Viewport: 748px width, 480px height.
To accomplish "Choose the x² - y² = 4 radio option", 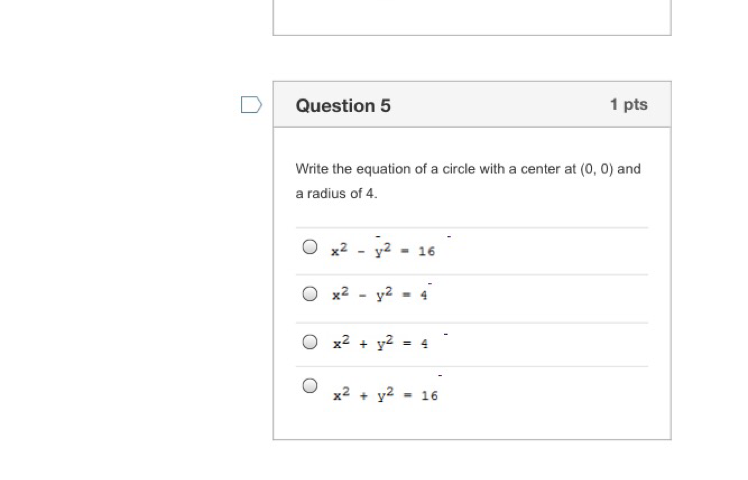I will coord(310,294).
